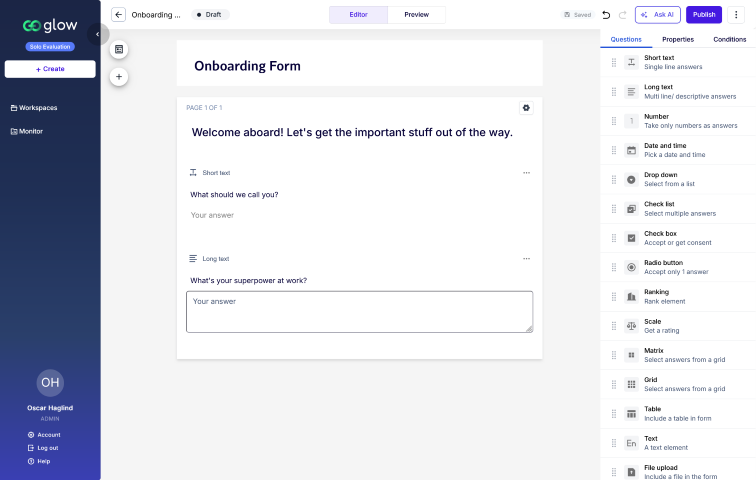The height and width of the screenshot is (480, 756).
Task: Add a new page with plus icon
Action: (119, 77)
